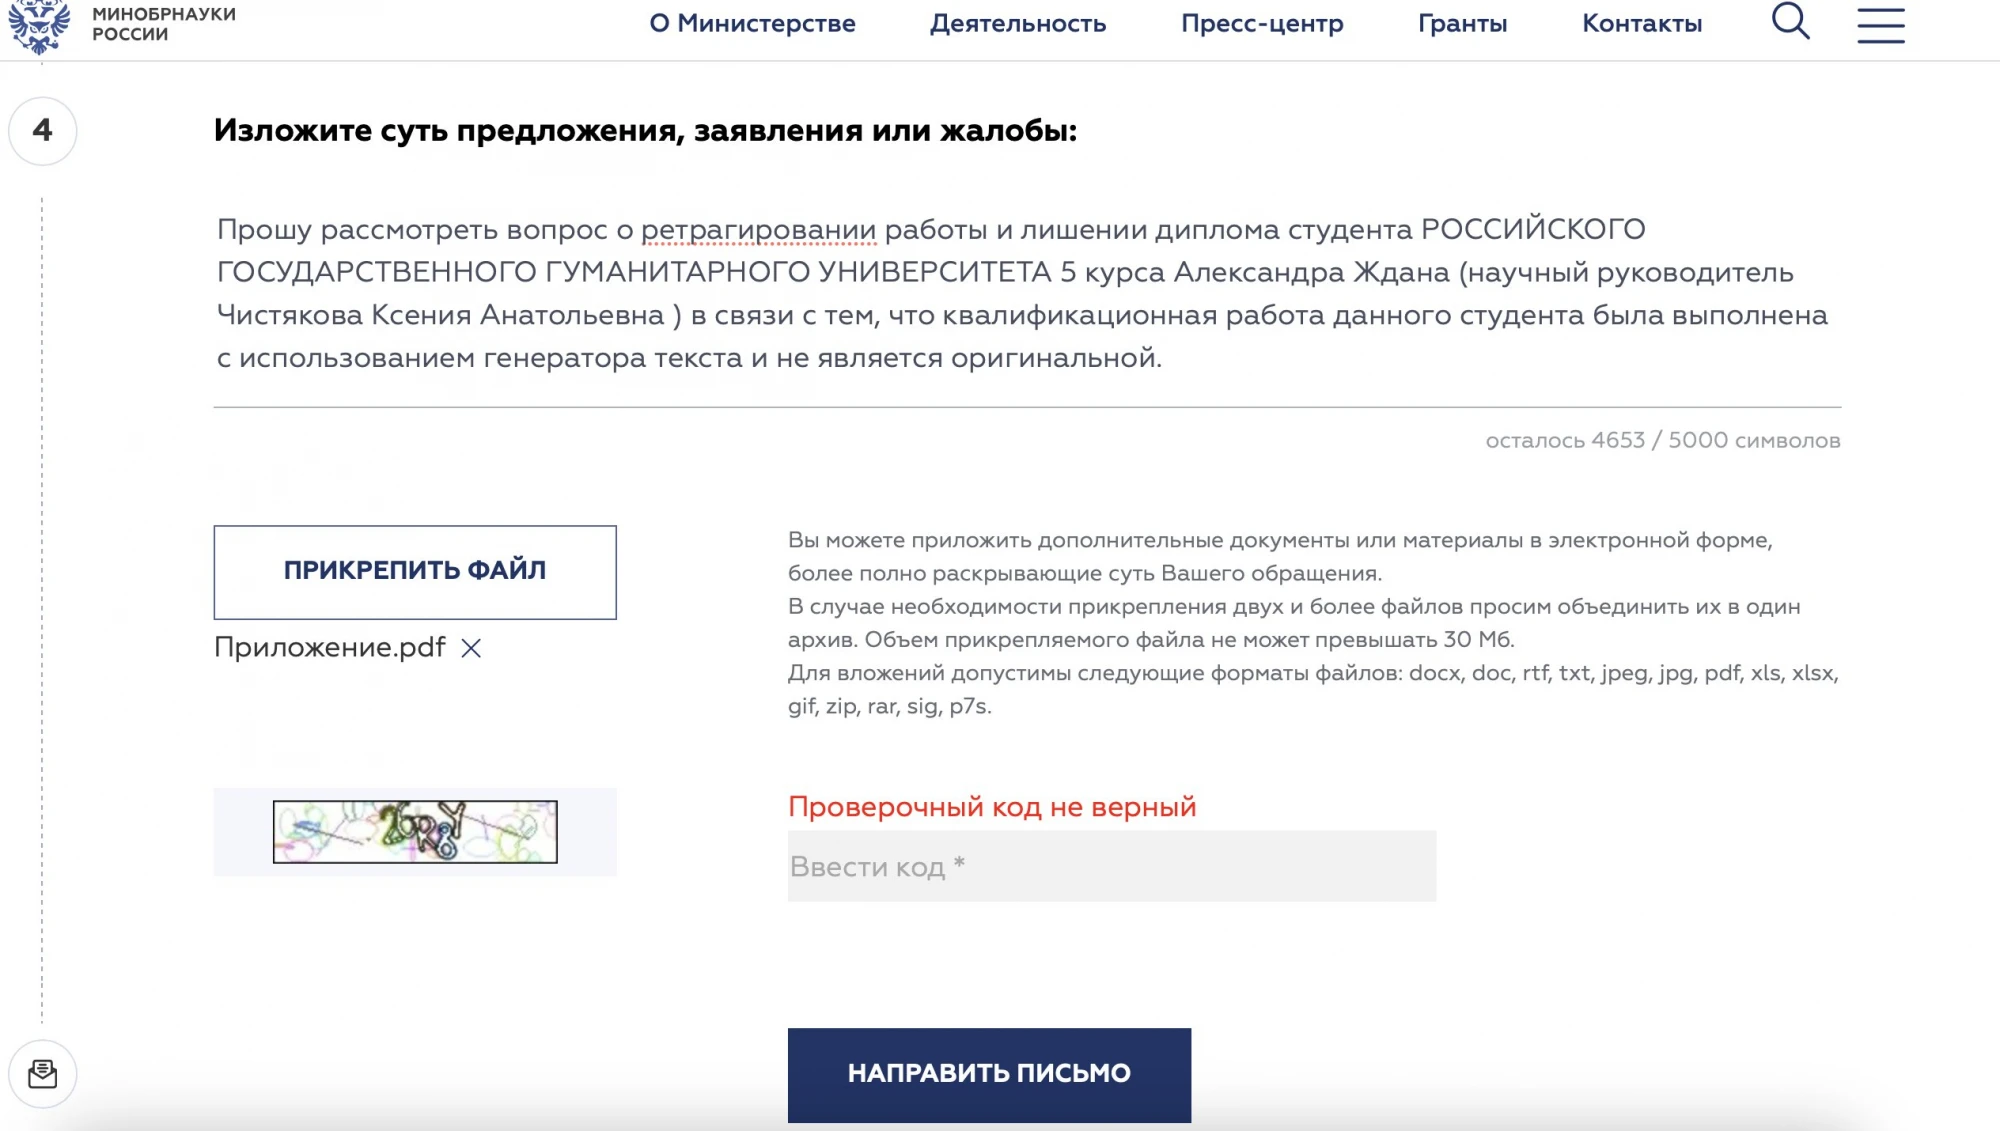2000x1131 pixels.
Task: Remove attached file Приложение.pdf with X
Action: coord(471,648)
